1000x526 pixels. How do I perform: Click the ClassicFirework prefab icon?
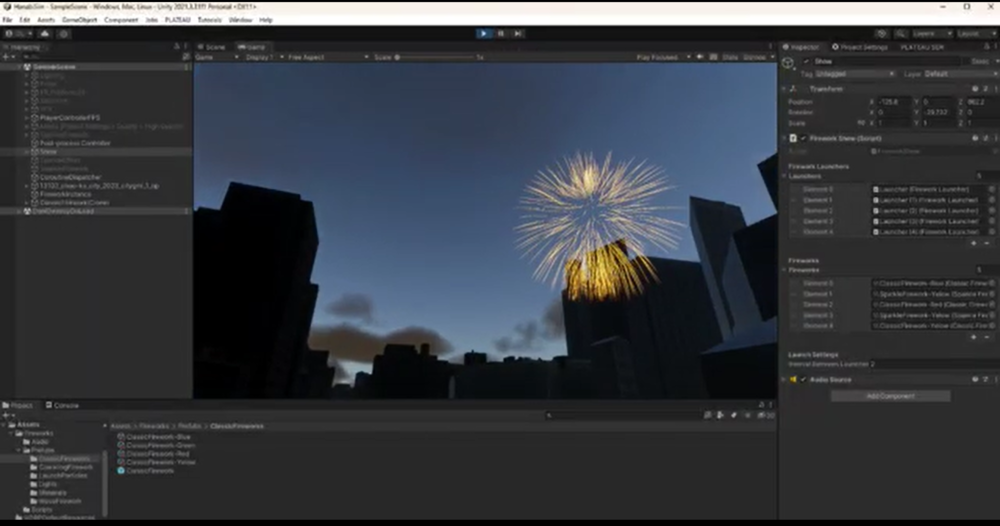click(x=121, y=470)
